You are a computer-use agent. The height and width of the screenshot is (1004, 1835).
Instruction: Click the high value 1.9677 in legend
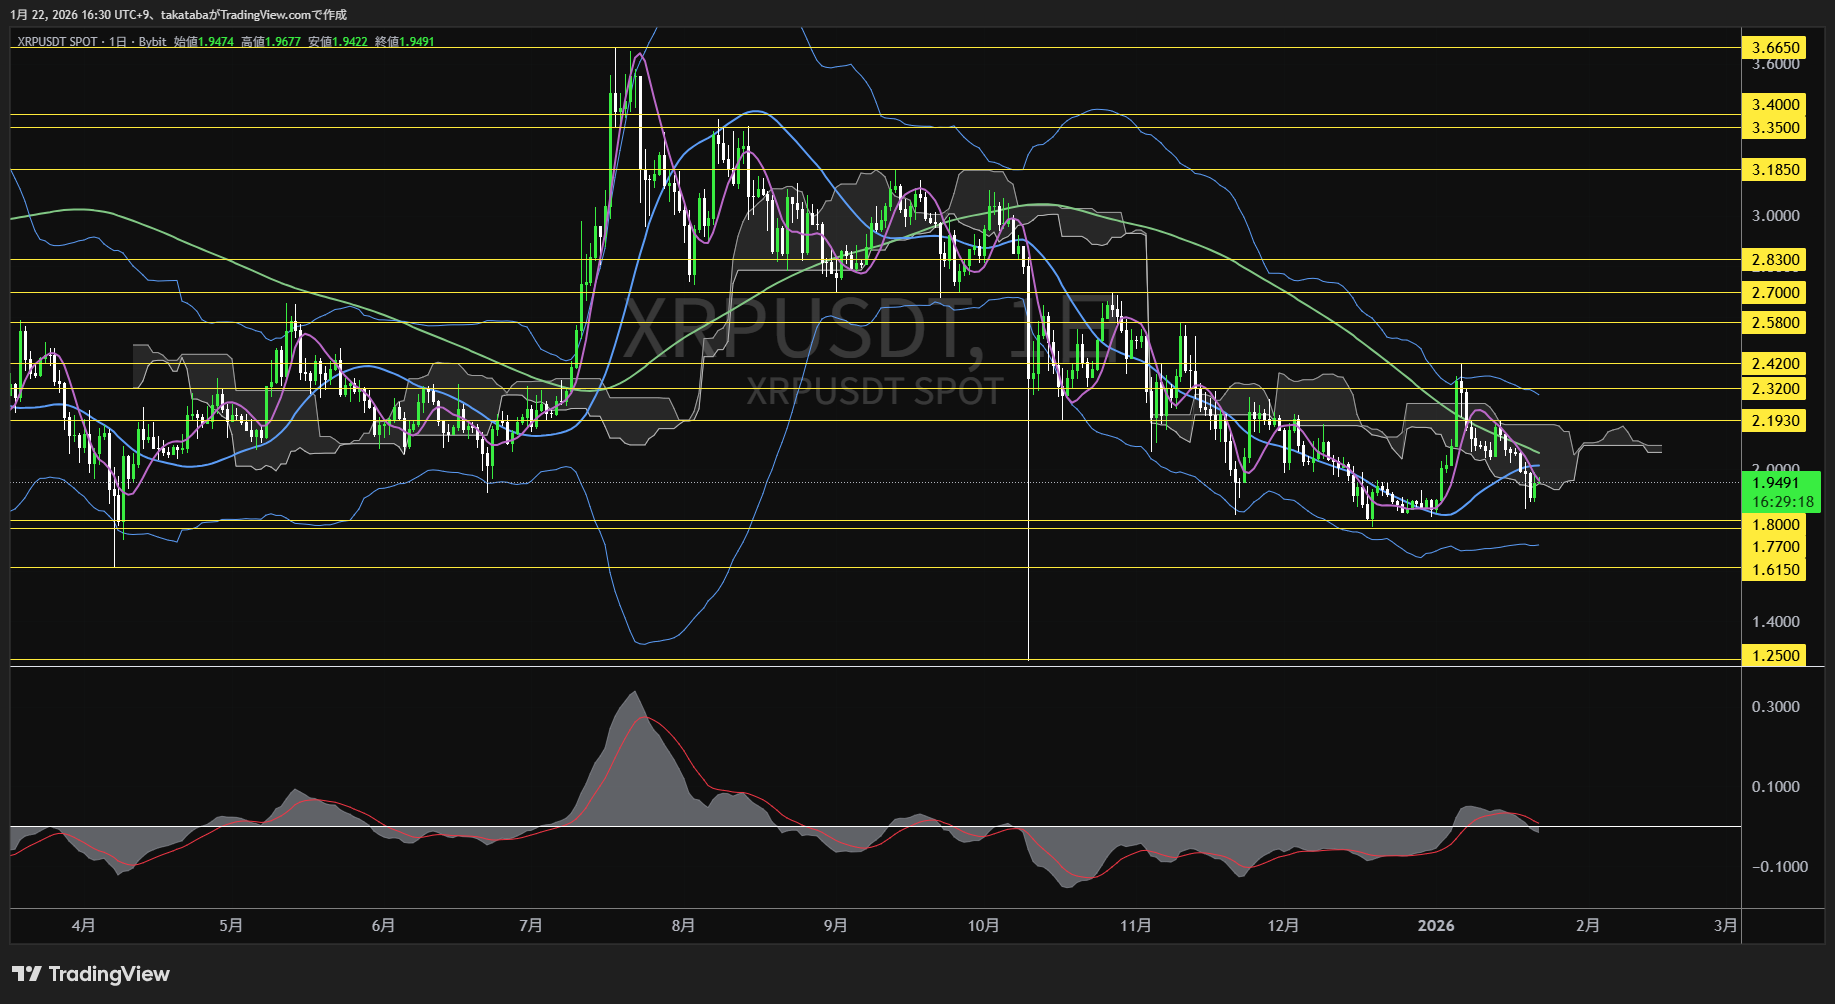tap(283, 42)
